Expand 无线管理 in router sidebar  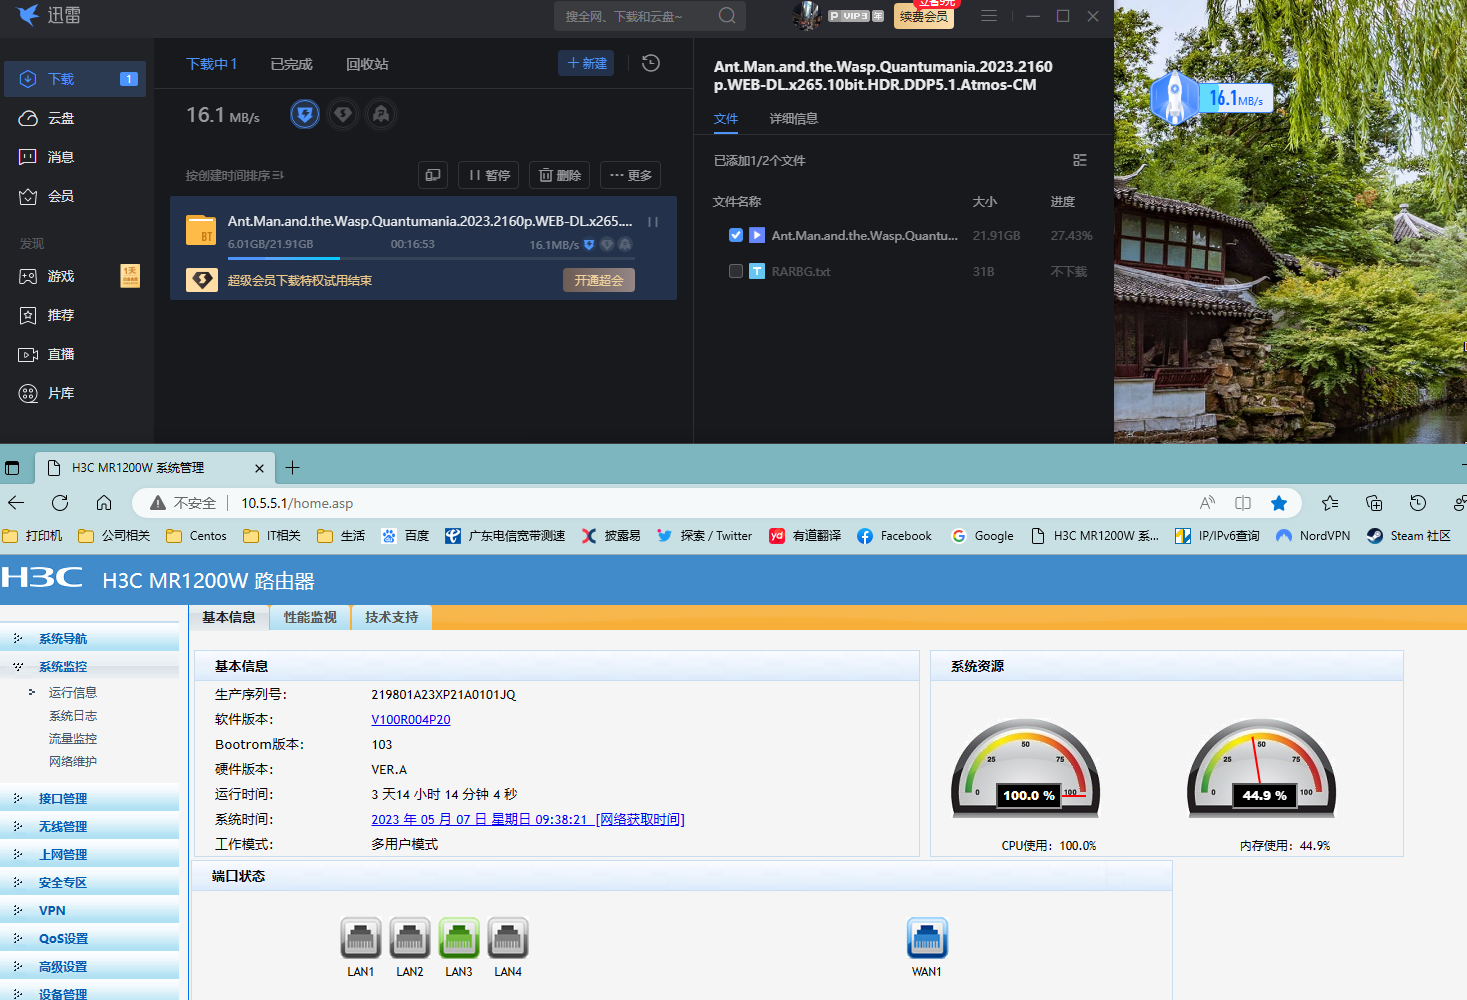click(x=63, y=827)
